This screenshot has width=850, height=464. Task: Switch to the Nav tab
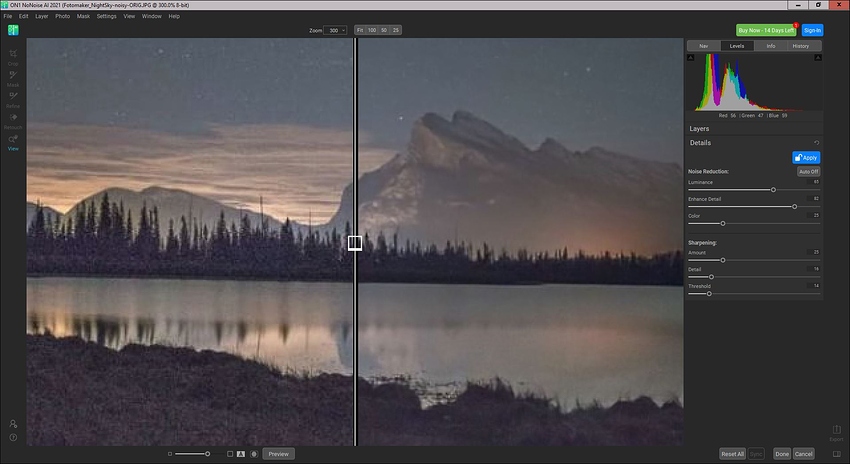pos(704,46)
